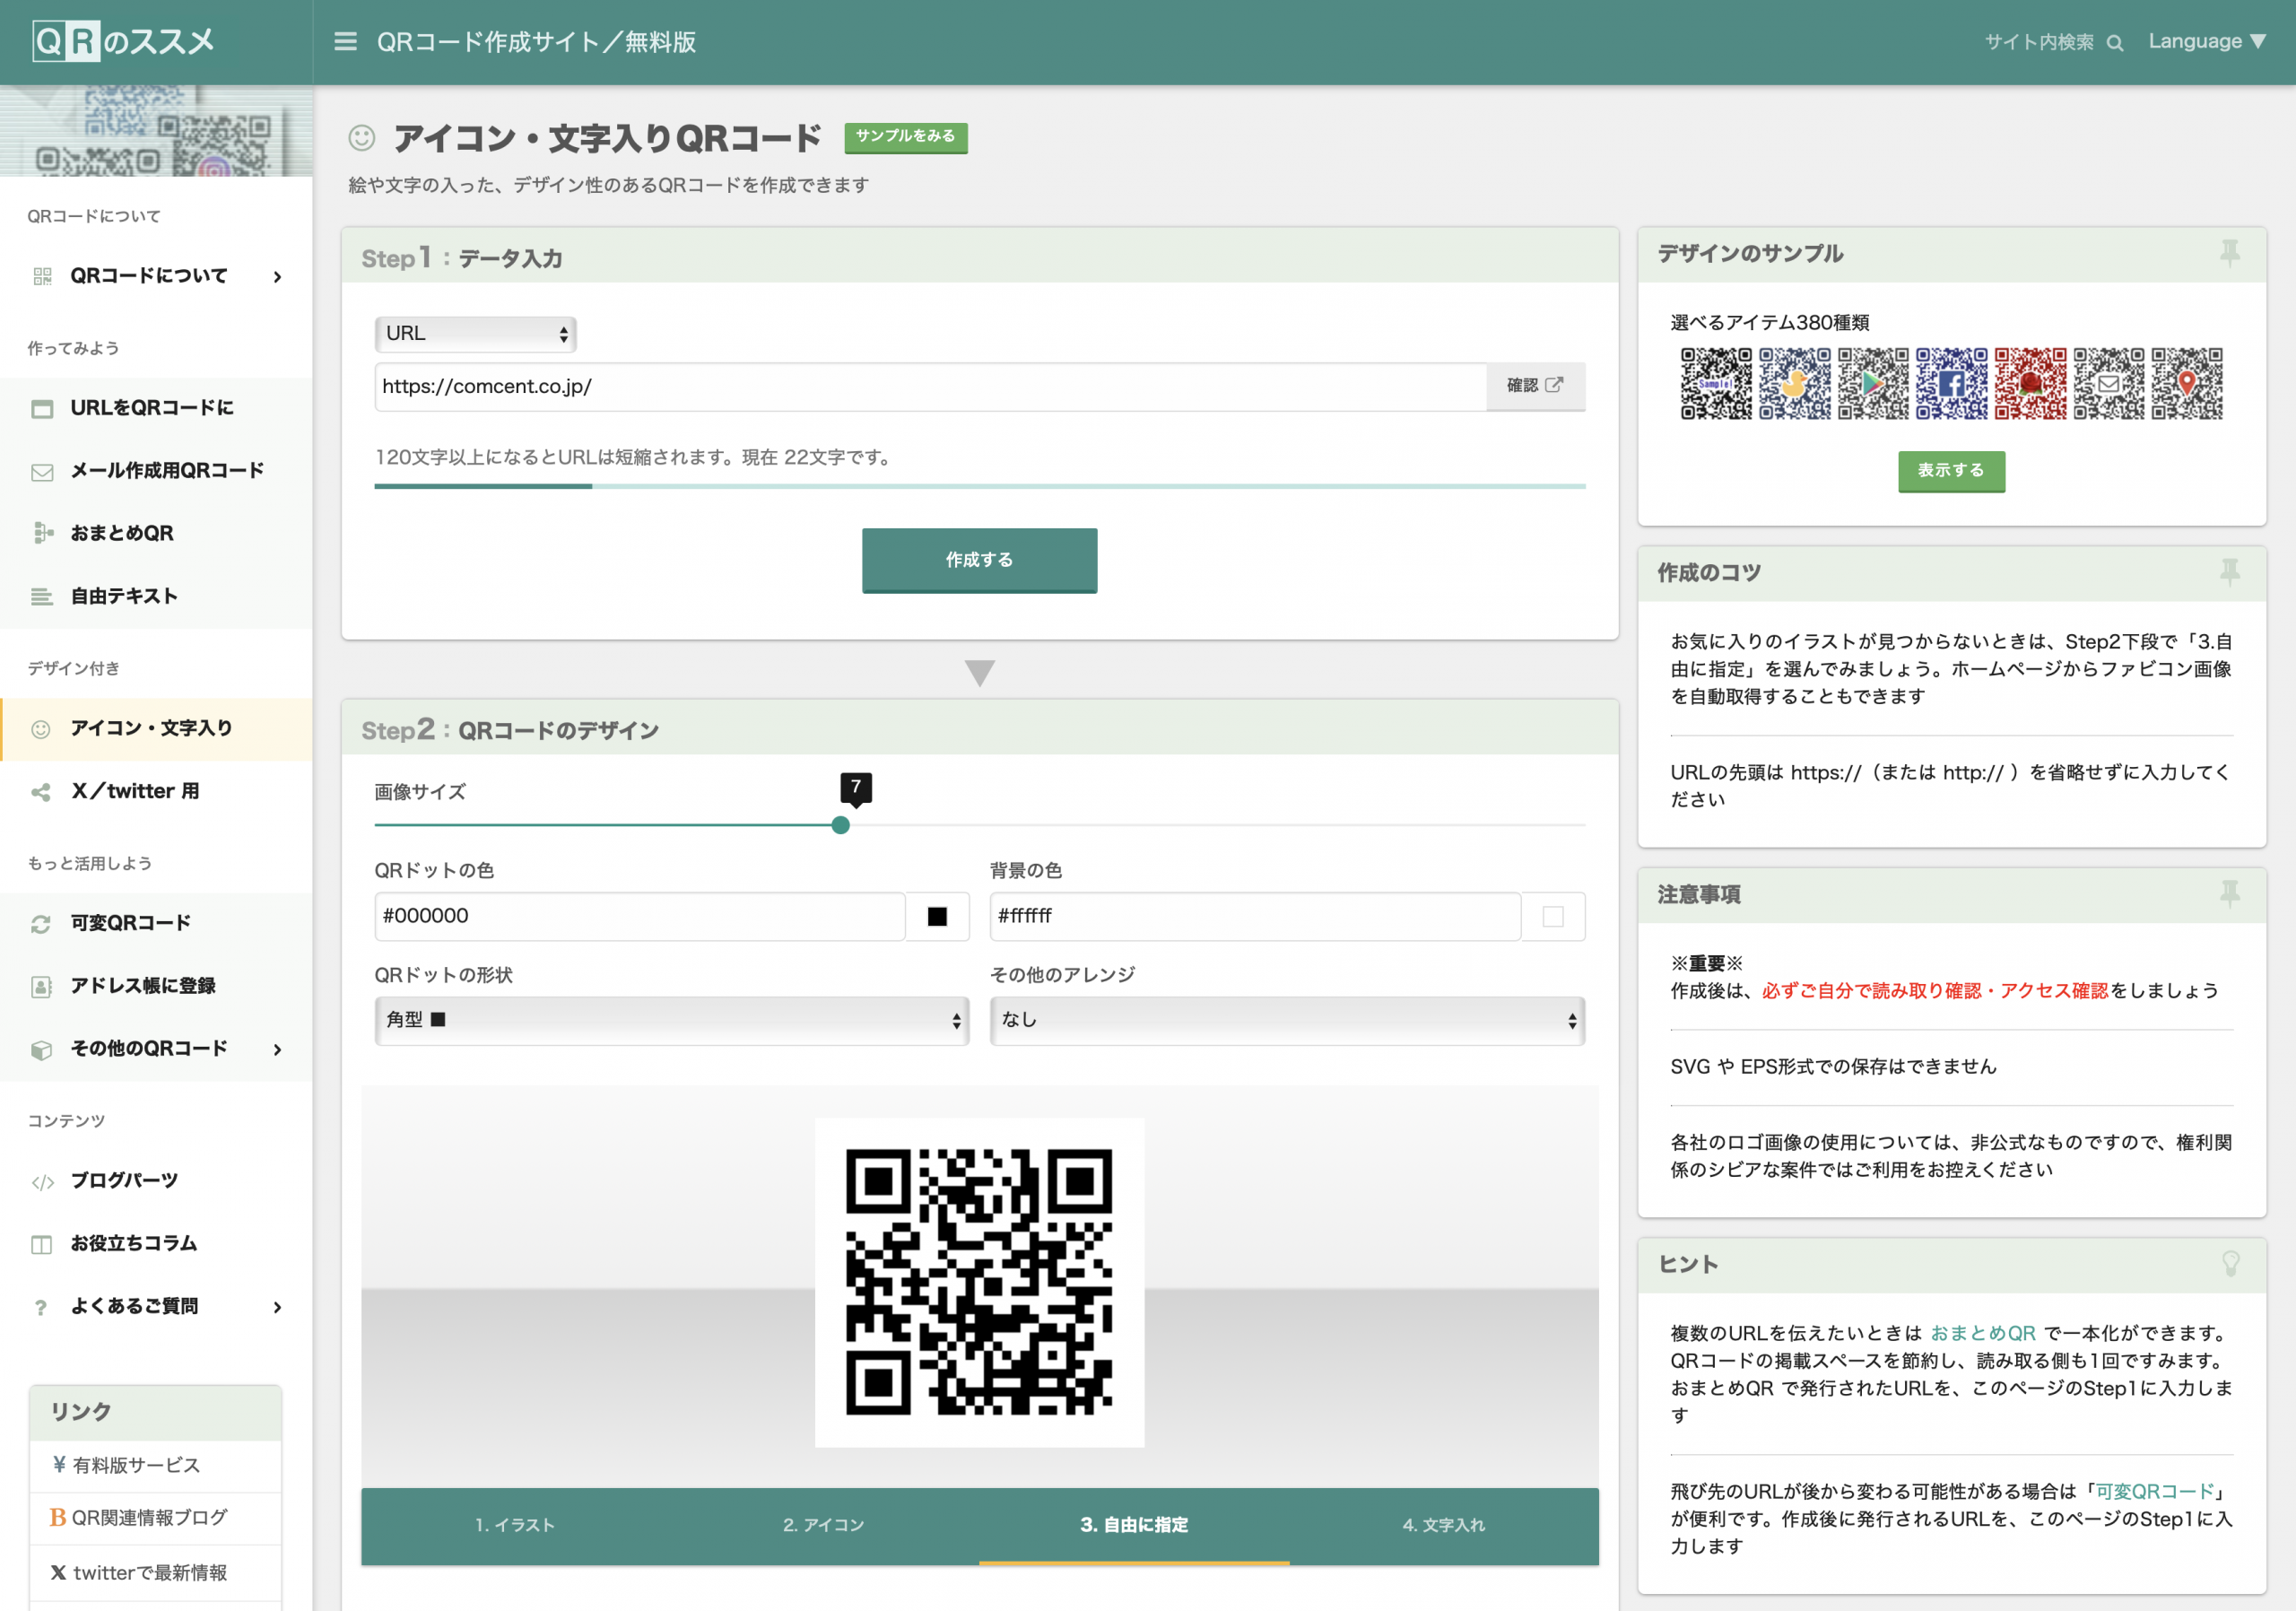This screenshot has width=2296, height=1611.
Task: Open サンプルをみる next to the title
Action: coord(905,137)
